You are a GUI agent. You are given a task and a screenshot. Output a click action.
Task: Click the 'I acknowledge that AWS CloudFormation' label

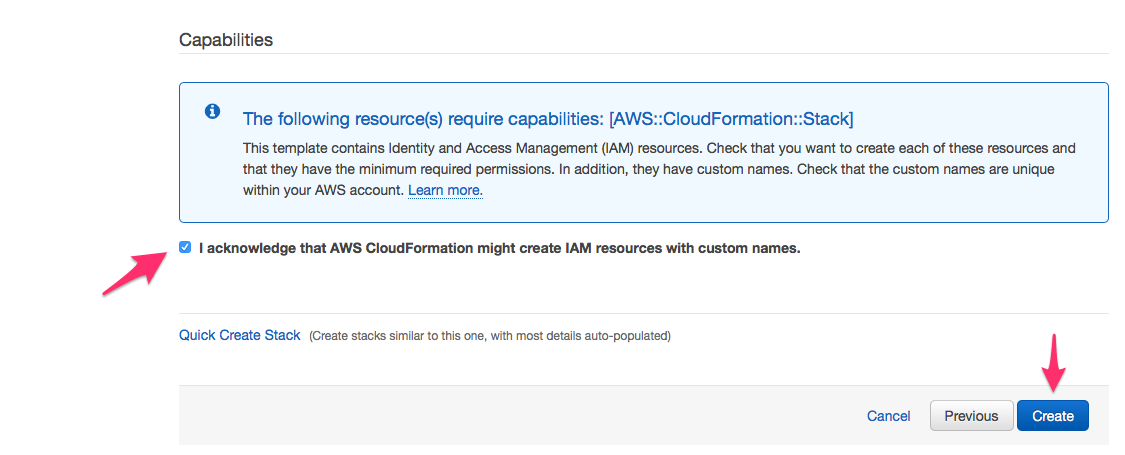click(x=499, y=248)
